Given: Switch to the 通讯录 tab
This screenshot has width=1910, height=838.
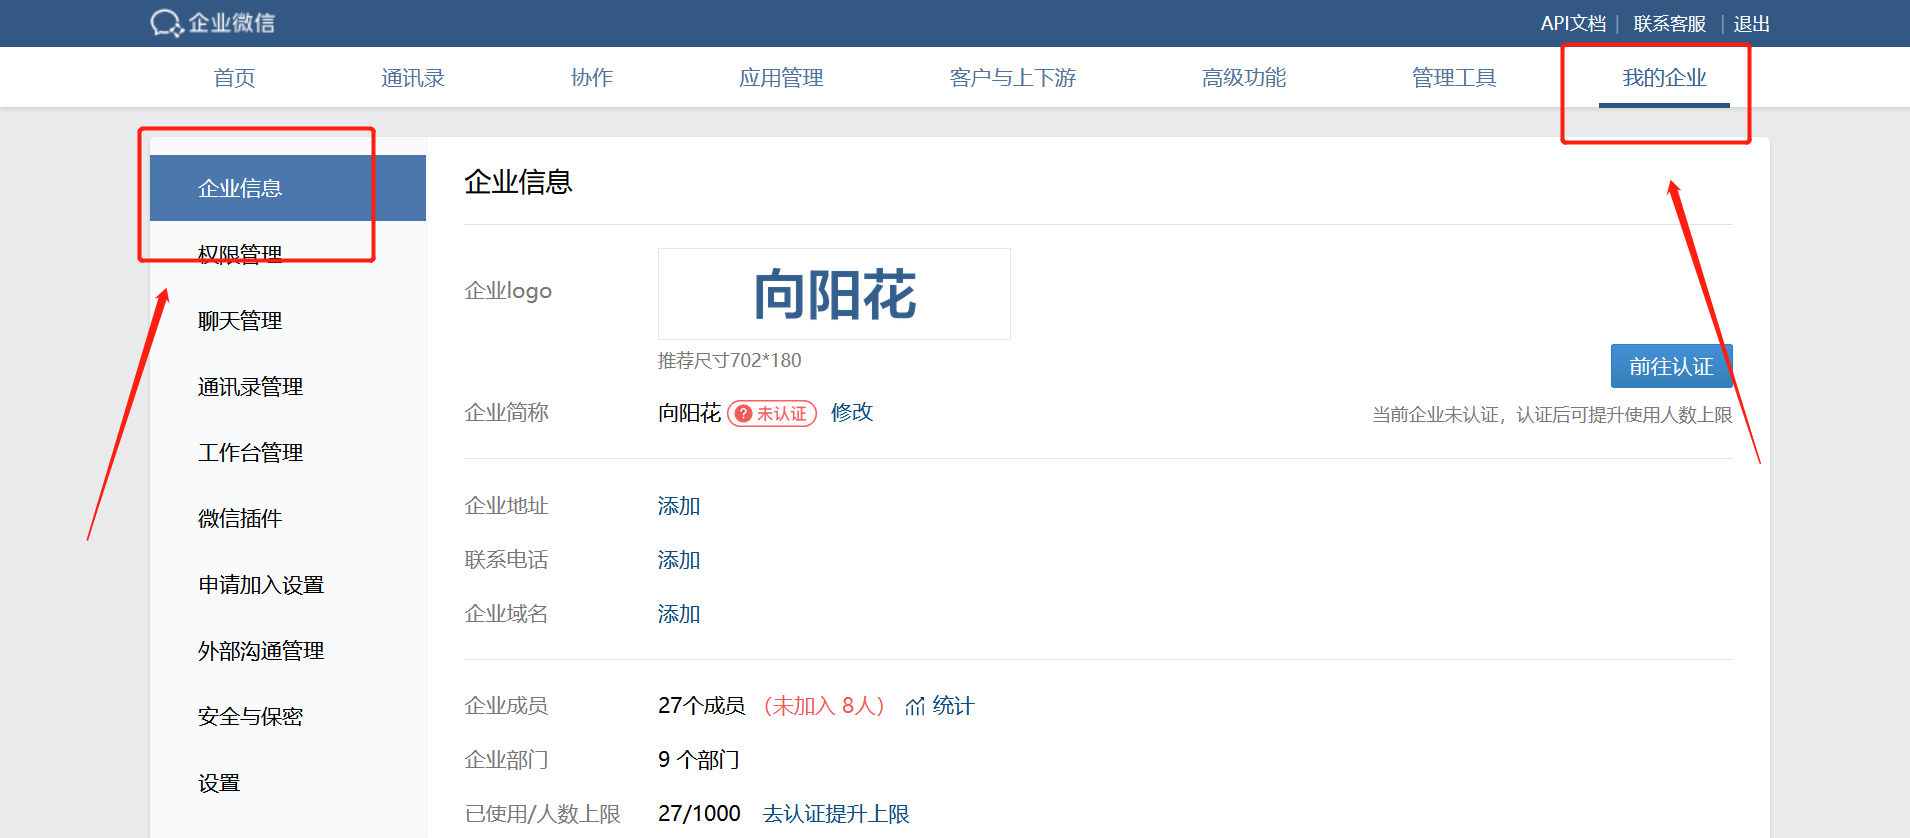Looking at the screenshot, I should 412,78.
